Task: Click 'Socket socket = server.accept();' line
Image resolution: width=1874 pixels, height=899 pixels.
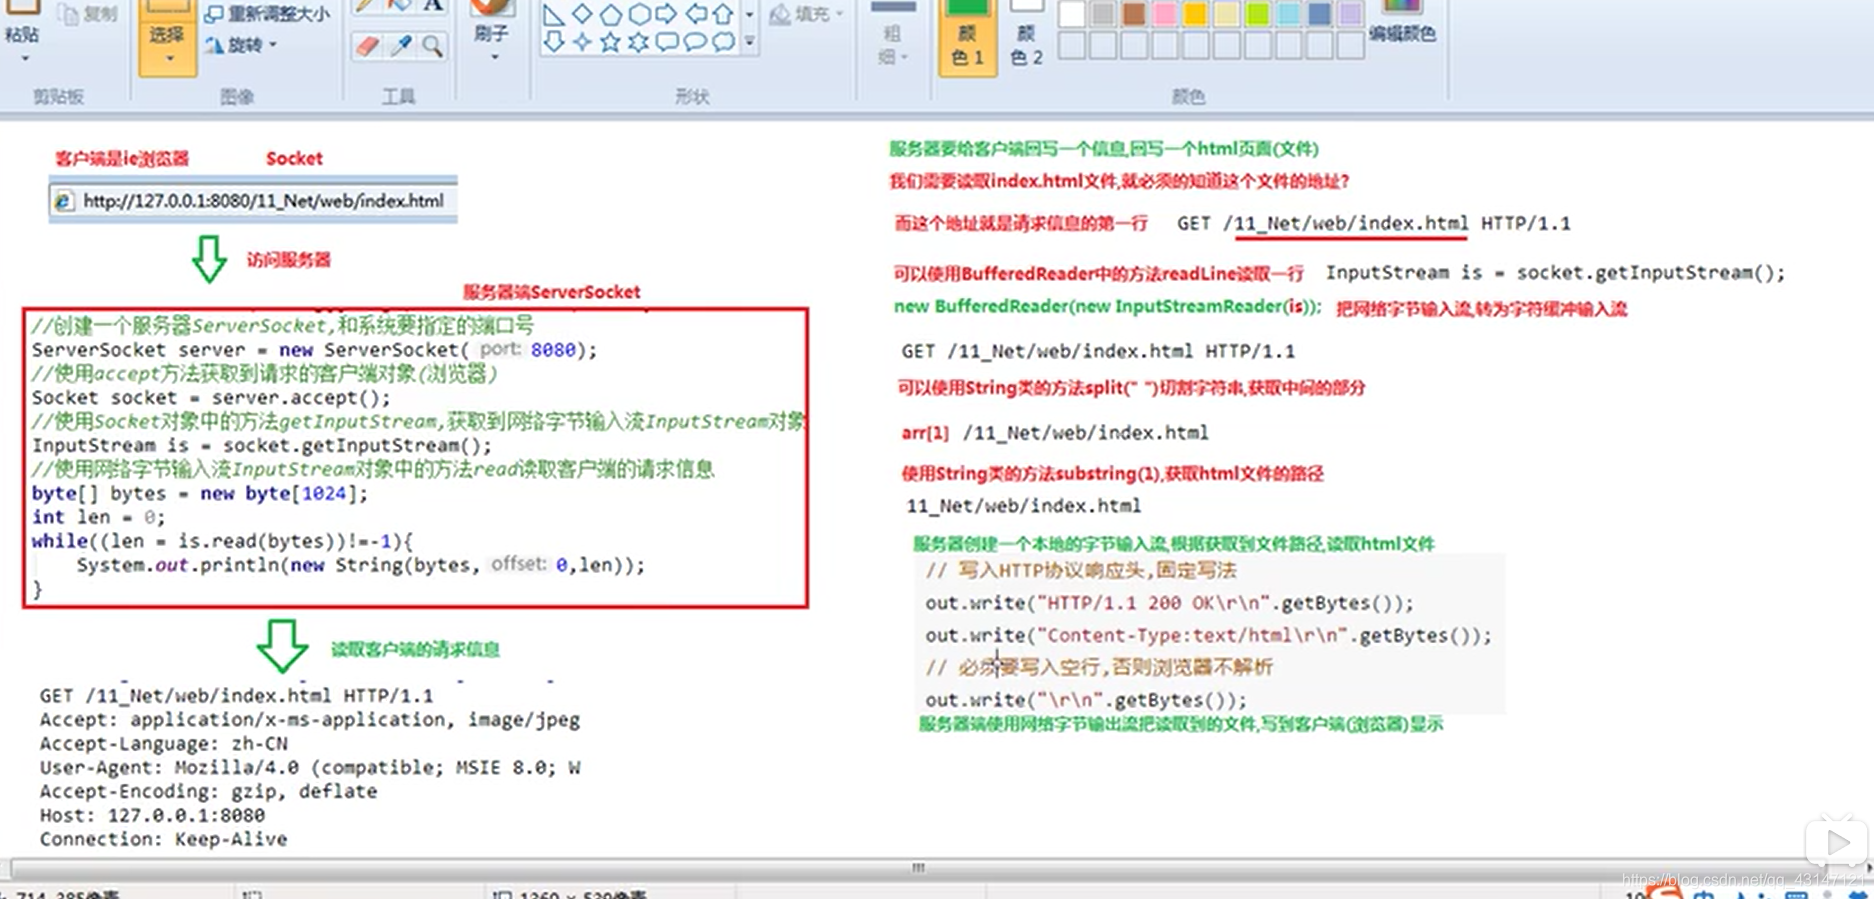Action: click(x=211, y=398)
